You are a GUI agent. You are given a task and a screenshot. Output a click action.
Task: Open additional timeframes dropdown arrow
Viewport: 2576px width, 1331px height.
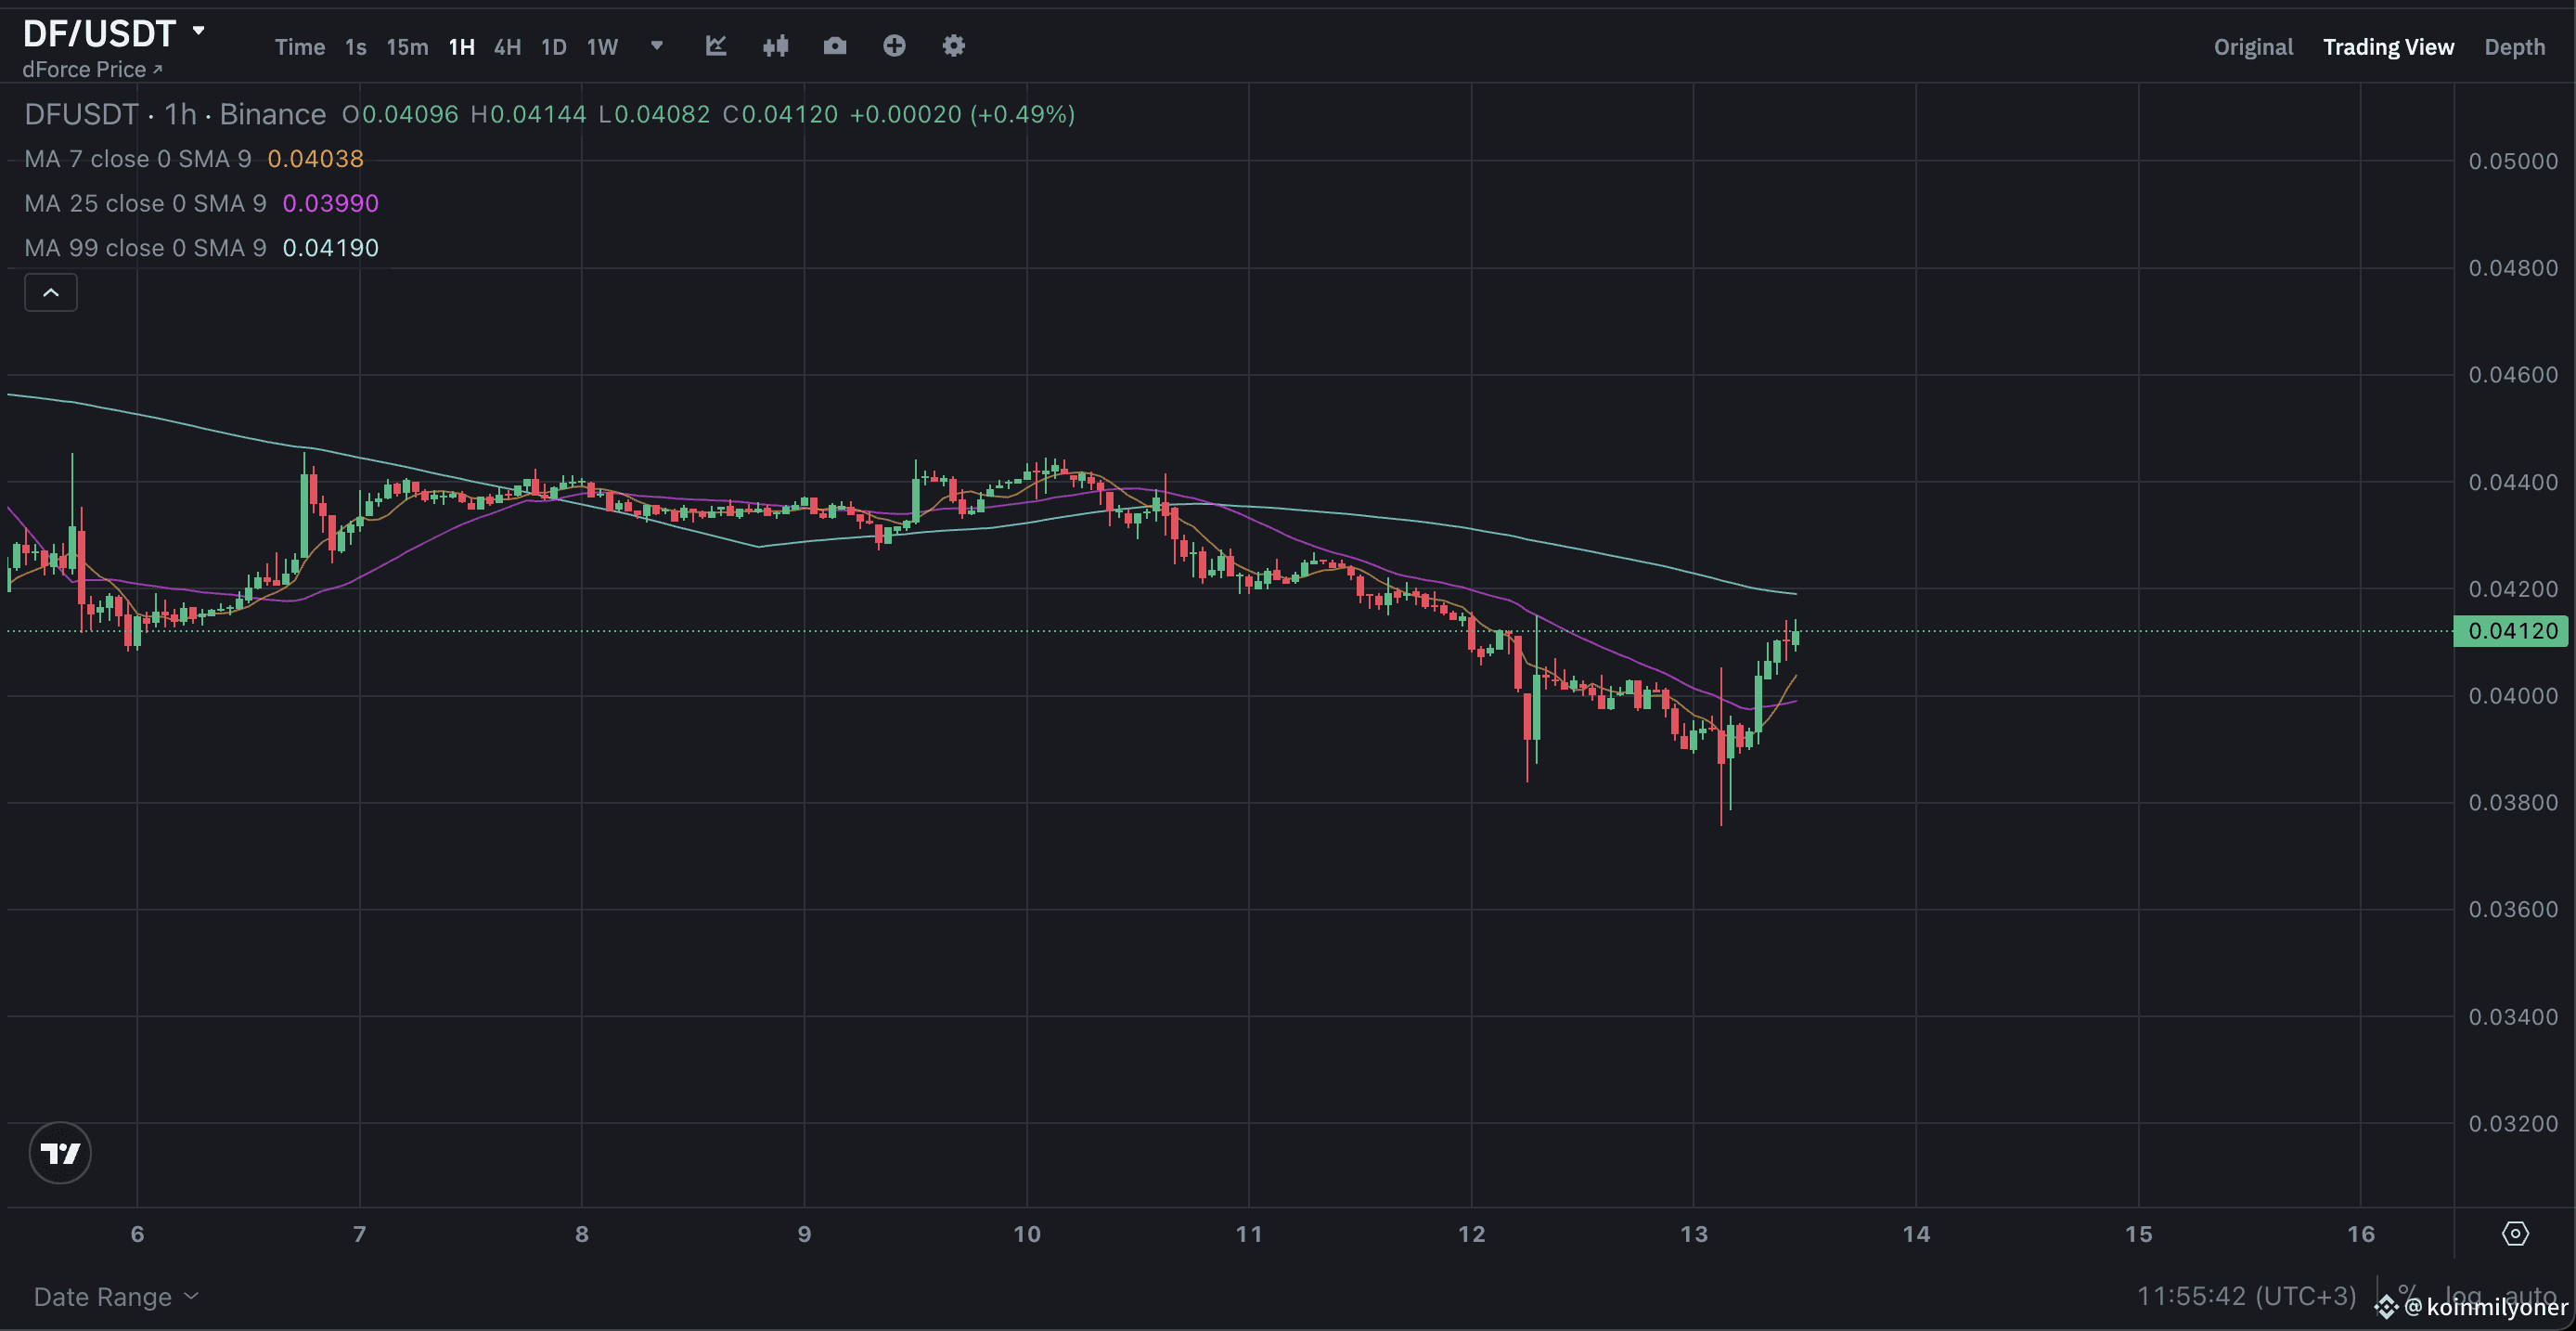click(657, 46)
